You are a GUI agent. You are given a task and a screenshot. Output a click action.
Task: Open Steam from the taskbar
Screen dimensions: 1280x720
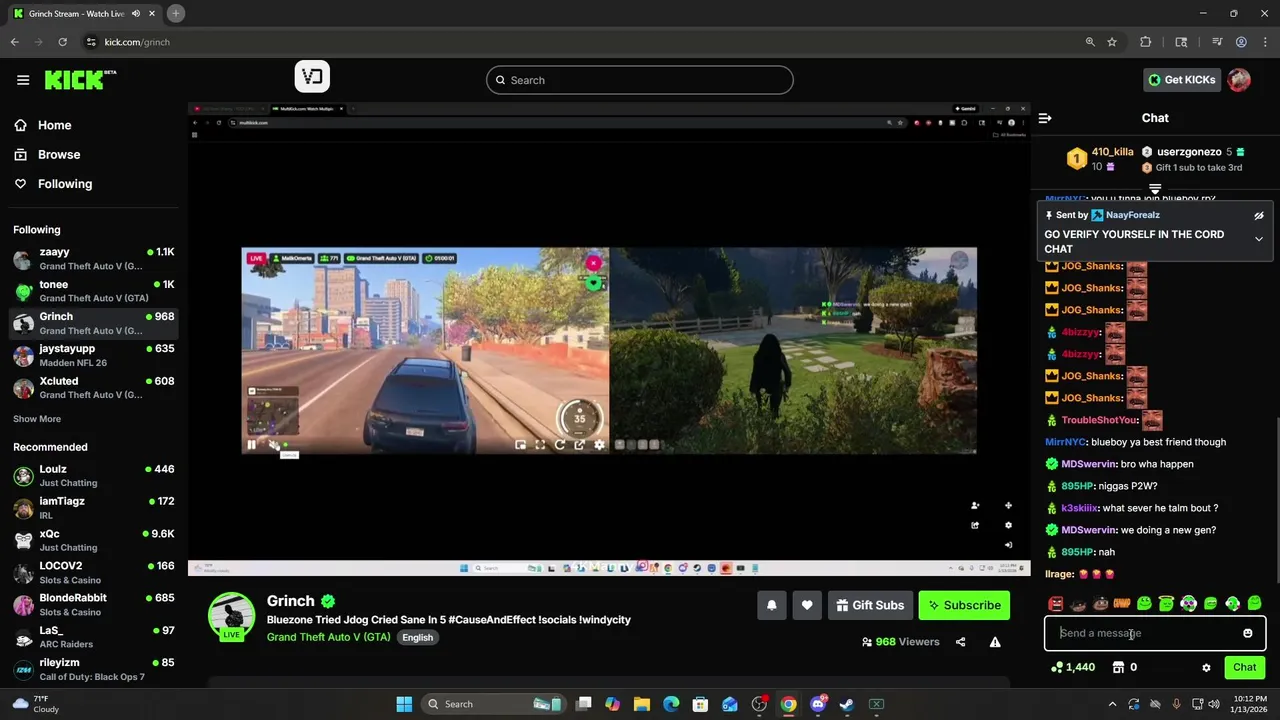pos(846,704)
